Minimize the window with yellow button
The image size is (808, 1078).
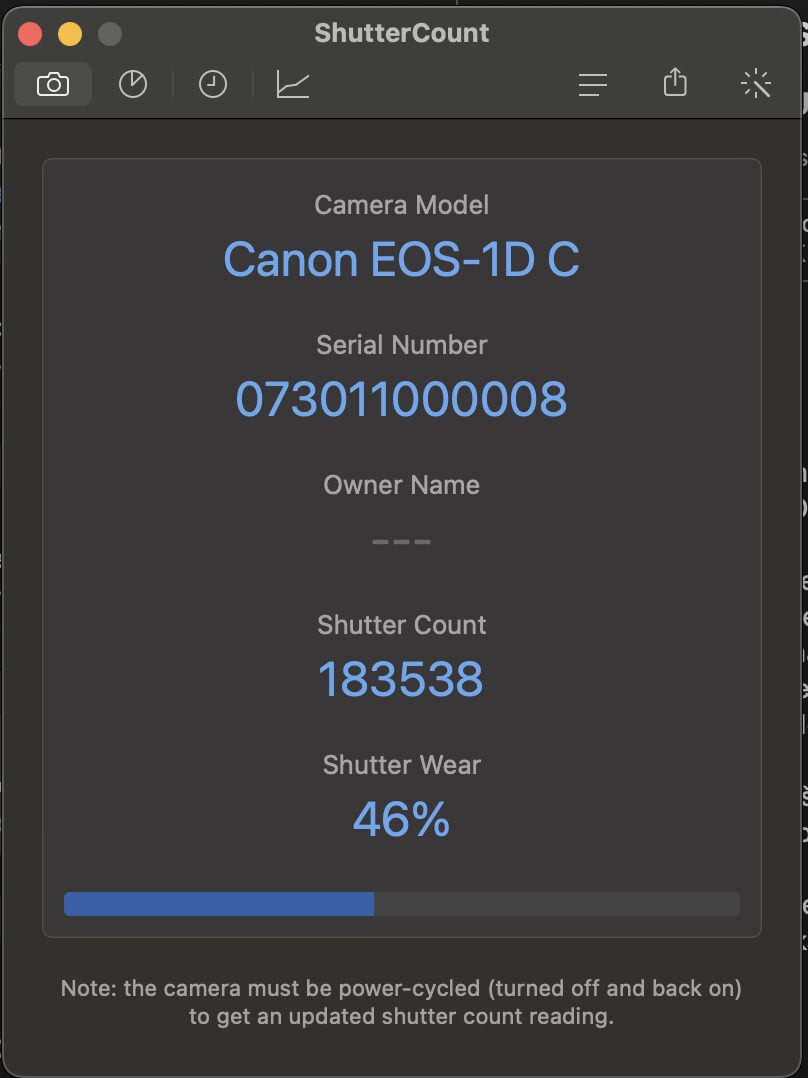pyautogui.click(x=70, y=33)
